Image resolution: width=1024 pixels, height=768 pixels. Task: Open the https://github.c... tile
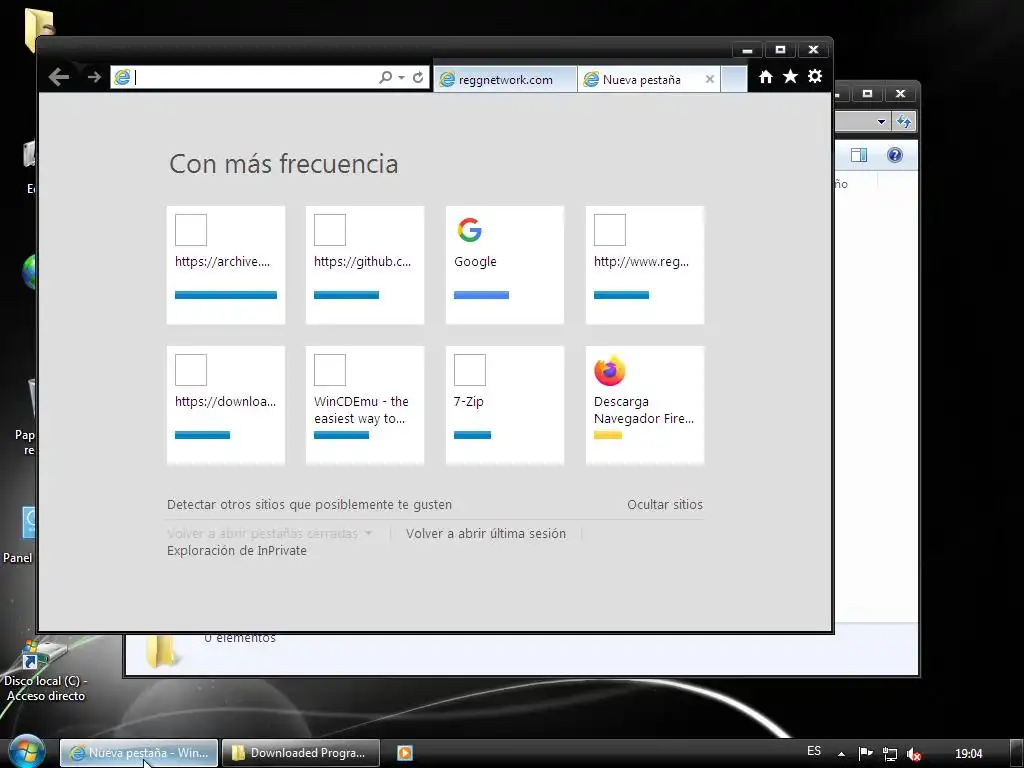365,265
